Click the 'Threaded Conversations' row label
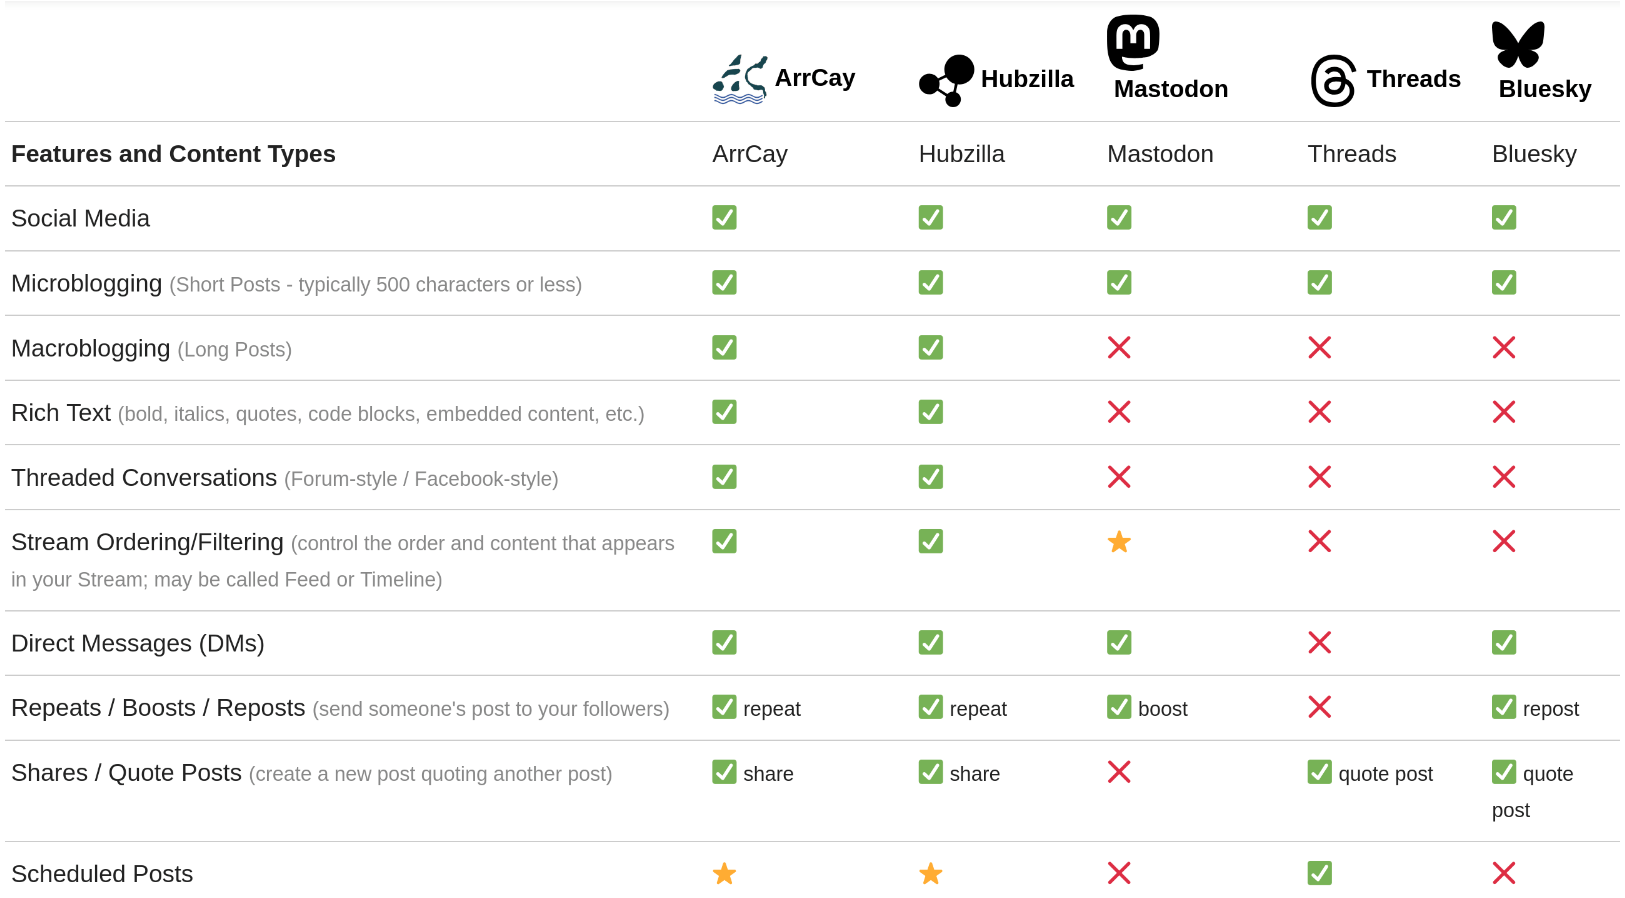 pos(144,478)
